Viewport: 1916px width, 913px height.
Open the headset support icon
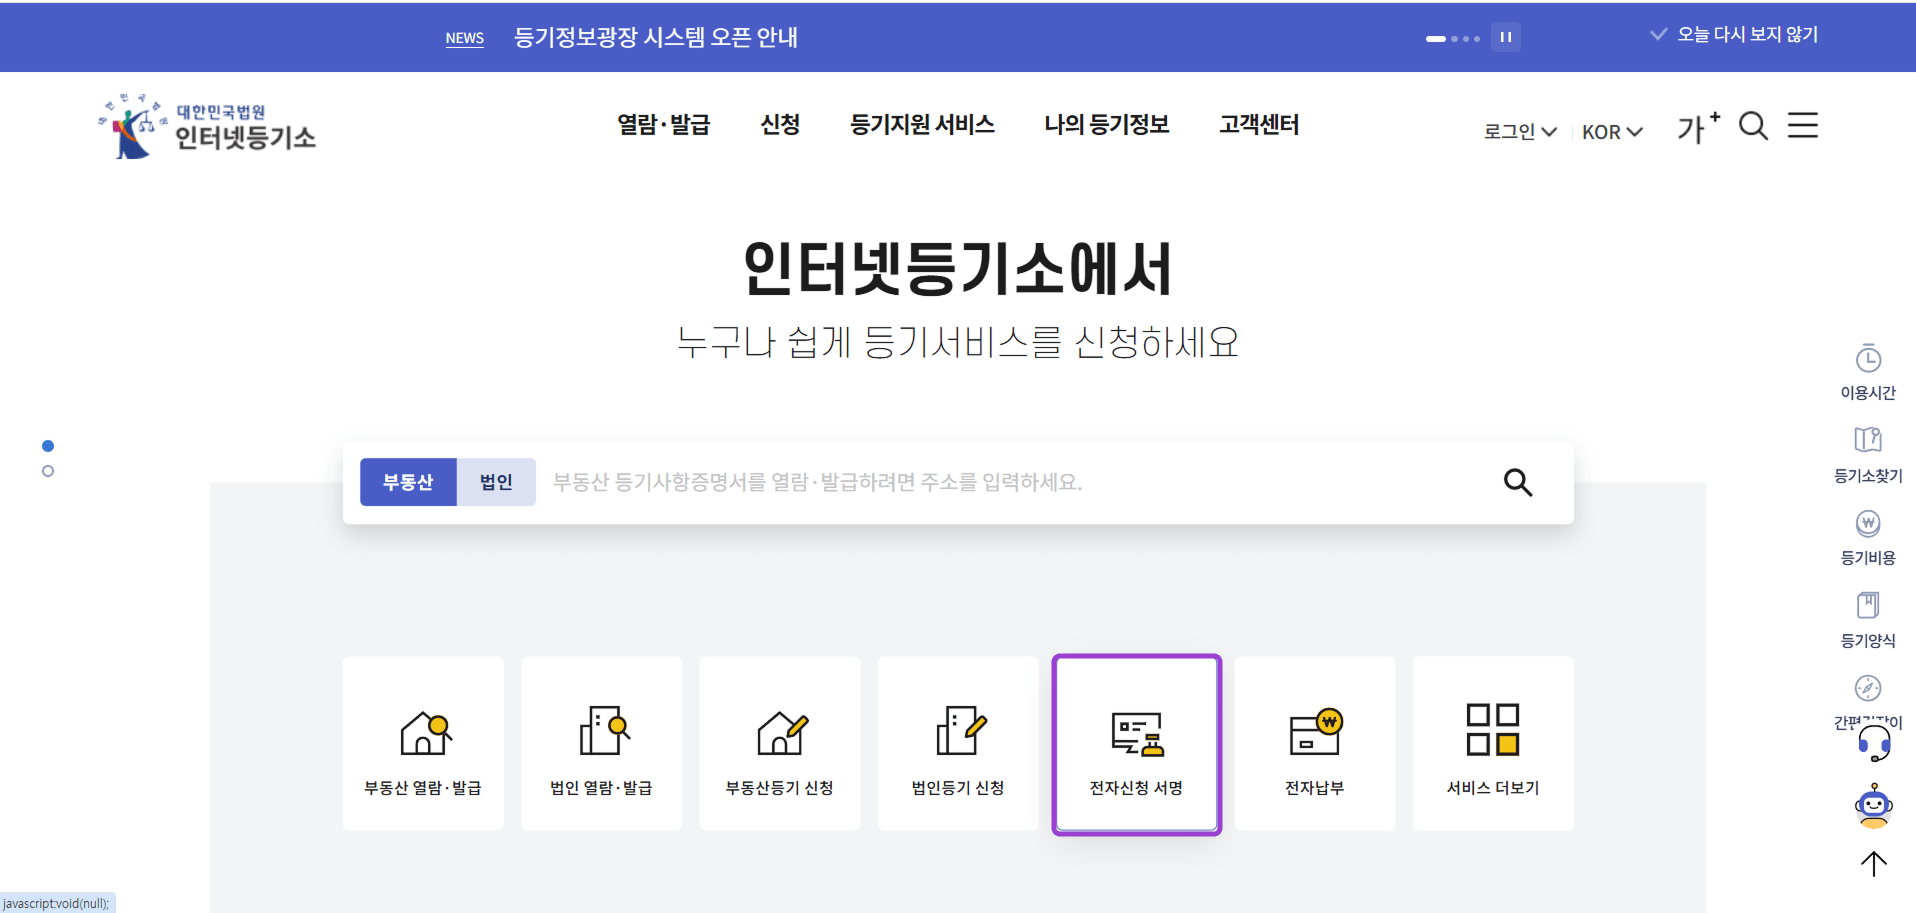pyautogui.click(x=1874, y=743)
